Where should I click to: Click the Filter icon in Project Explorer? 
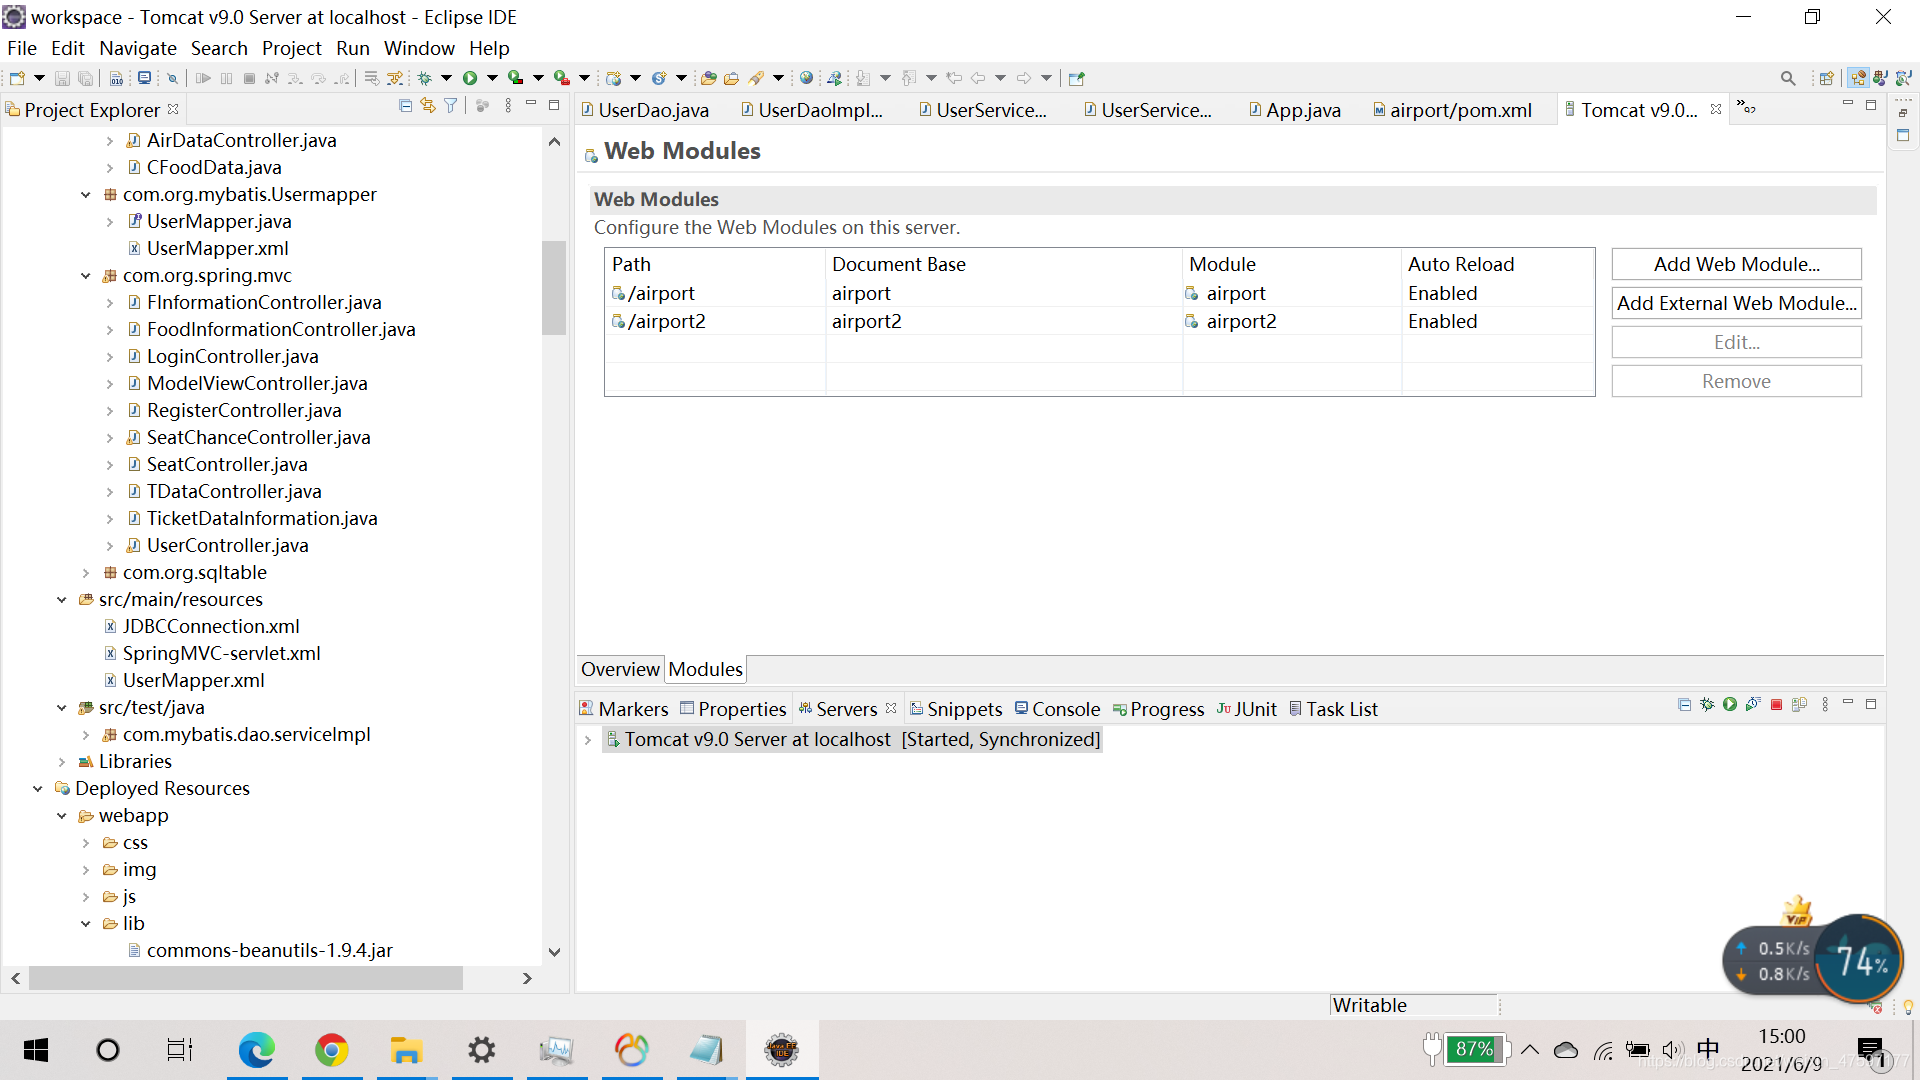(x=451, y=106)
